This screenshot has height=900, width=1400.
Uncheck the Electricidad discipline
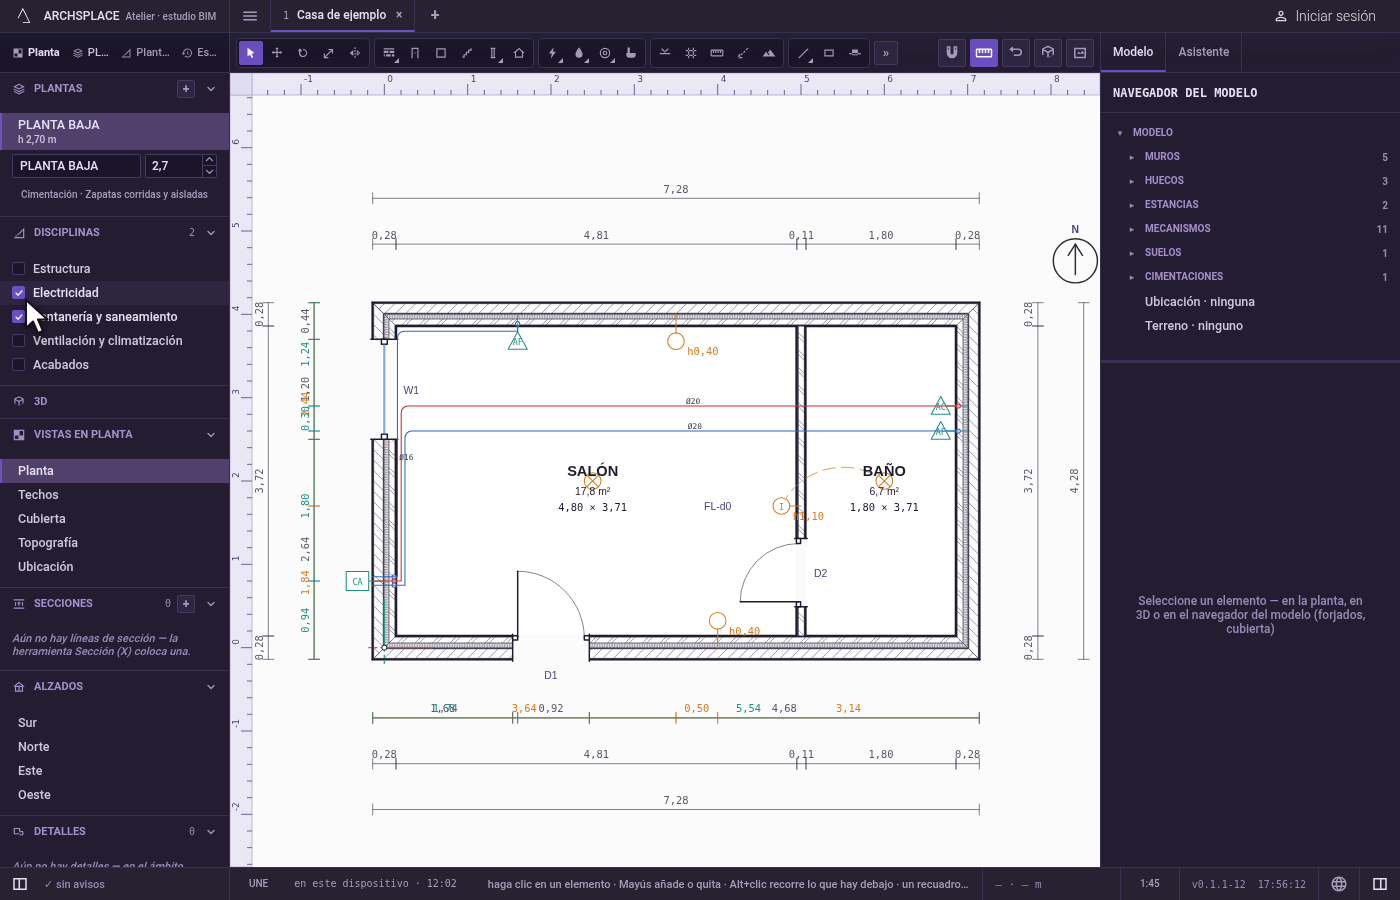pos(18,293)
